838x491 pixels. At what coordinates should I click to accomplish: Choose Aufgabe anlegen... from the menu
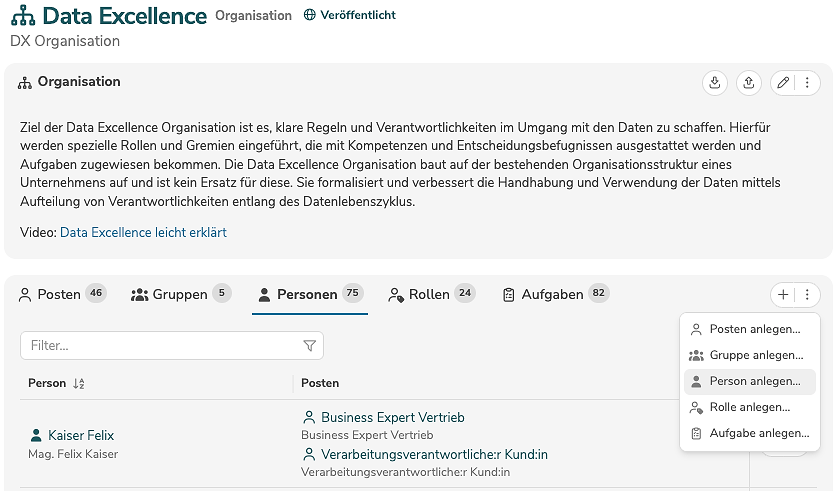(750, 433)
